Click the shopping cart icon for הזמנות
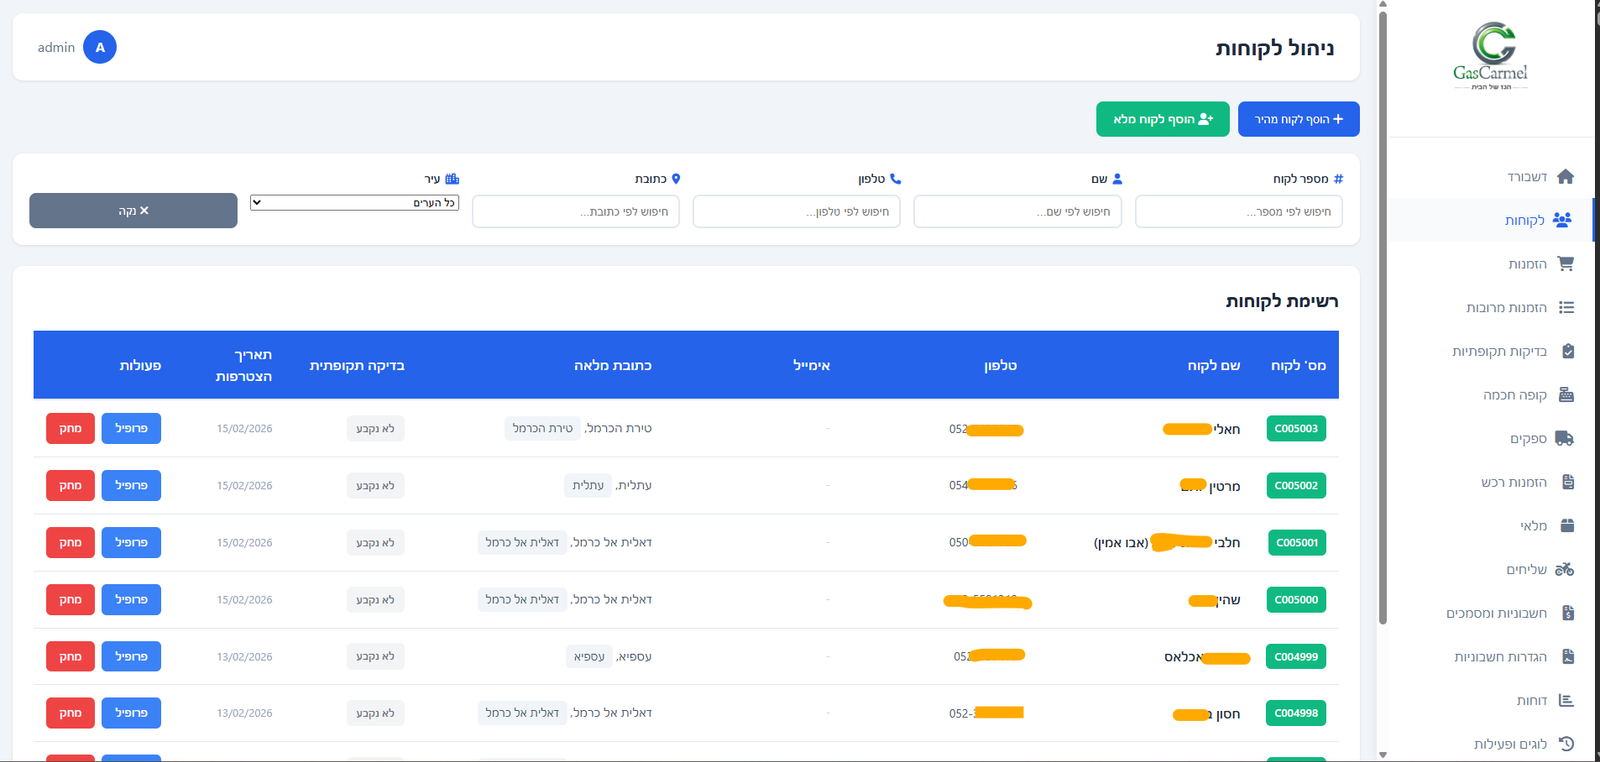 click(x=1565, y=264)
